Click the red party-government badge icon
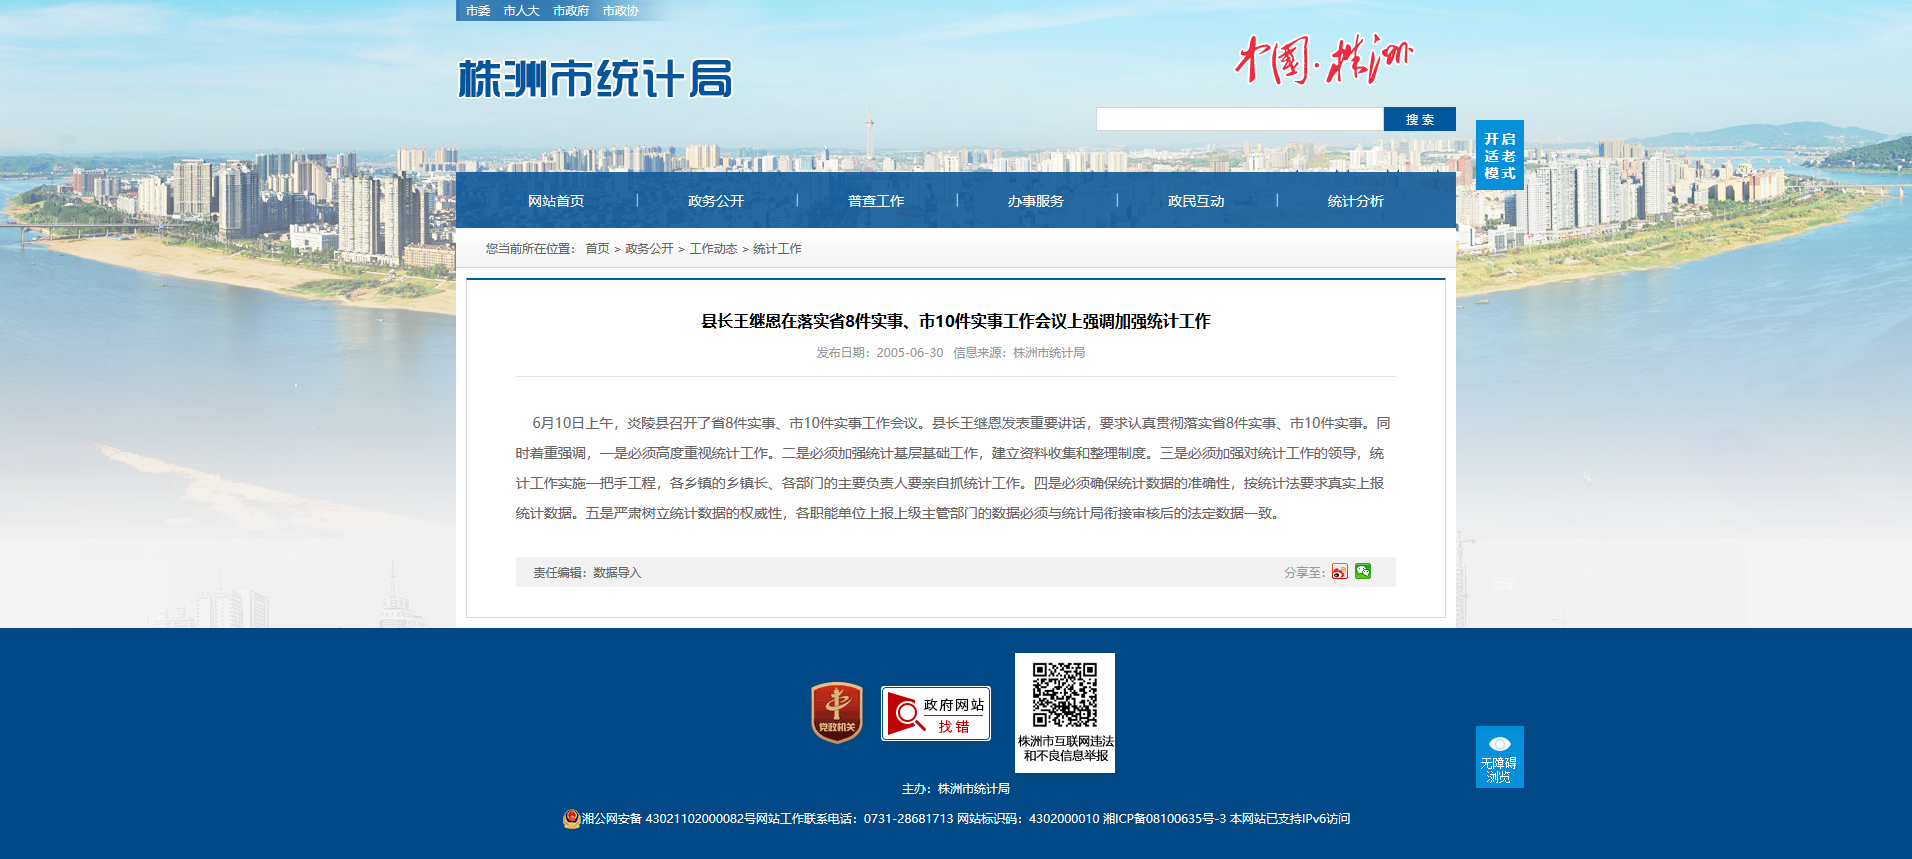 pyautogui.click(x=836, y=712)
